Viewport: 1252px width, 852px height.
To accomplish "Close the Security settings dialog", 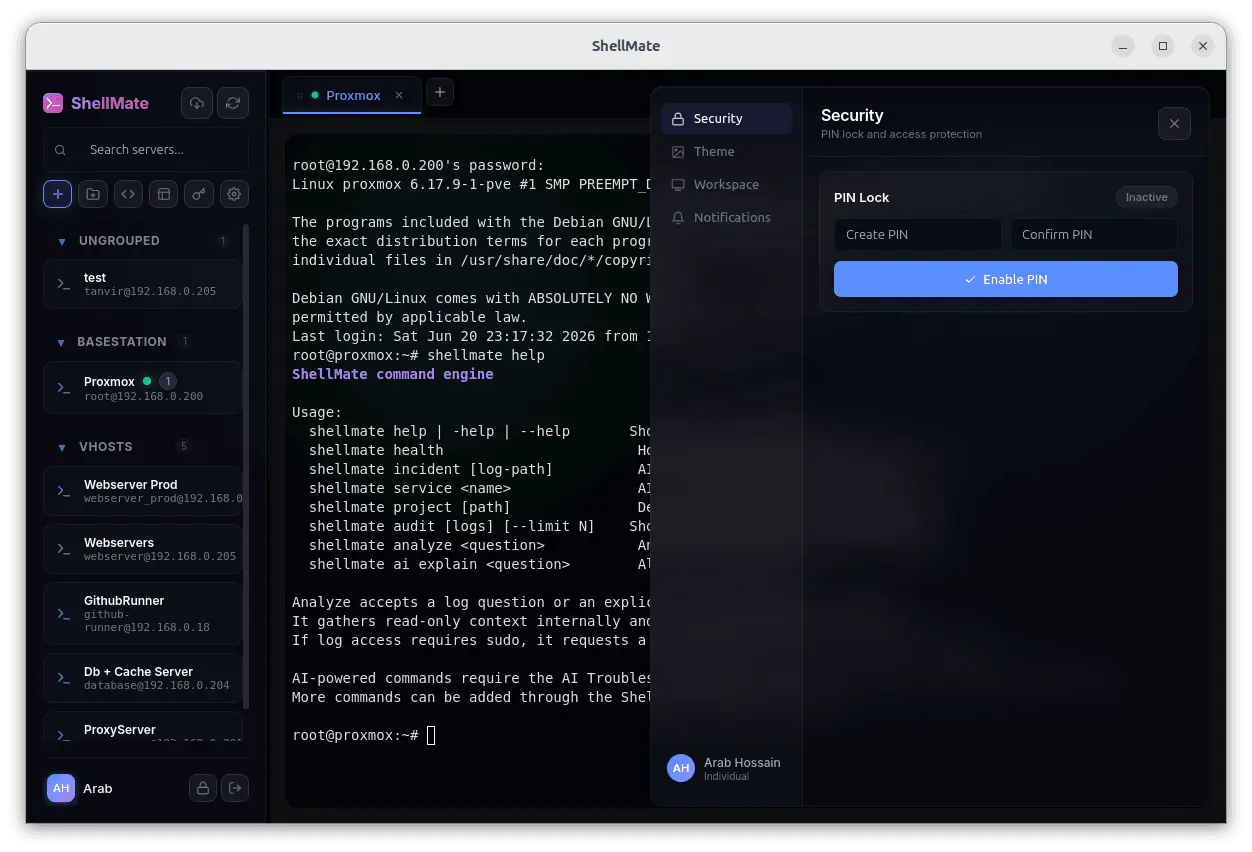I will 1174,123.
